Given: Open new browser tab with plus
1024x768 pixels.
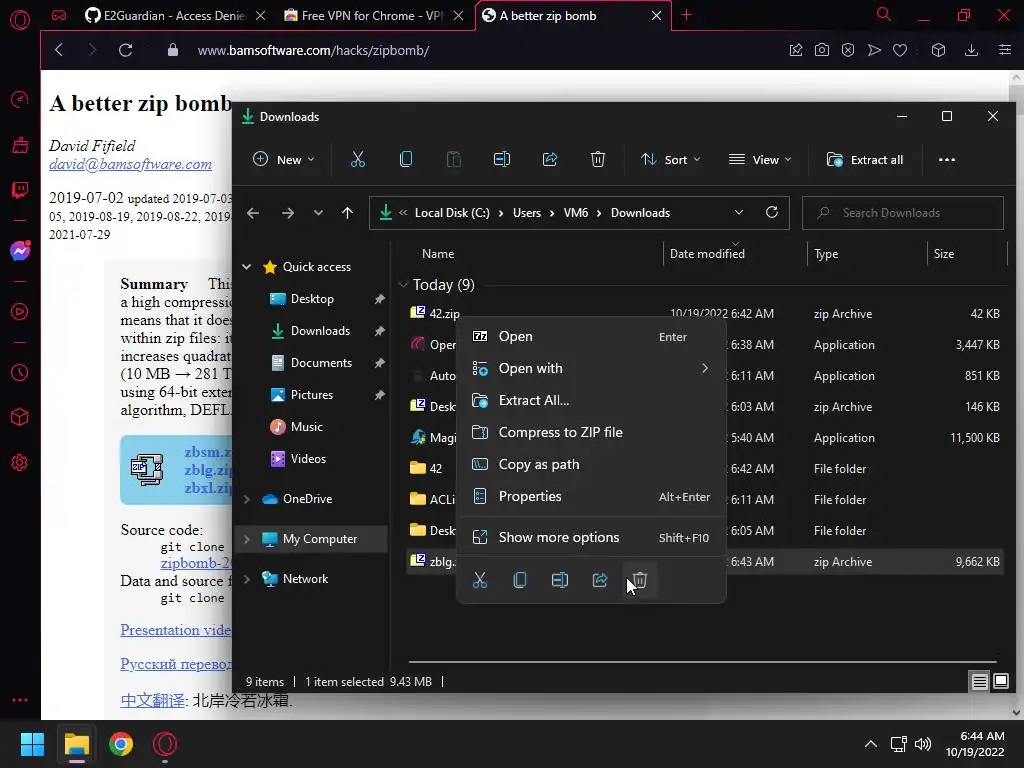Looking at the screenshot, I should click(686, 15).
